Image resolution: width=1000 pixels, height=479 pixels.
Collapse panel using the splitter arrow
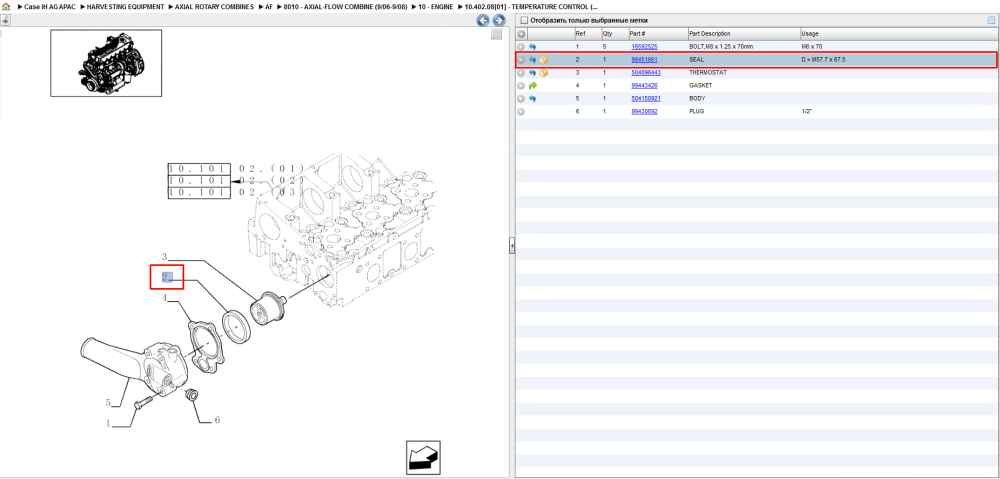511,246
